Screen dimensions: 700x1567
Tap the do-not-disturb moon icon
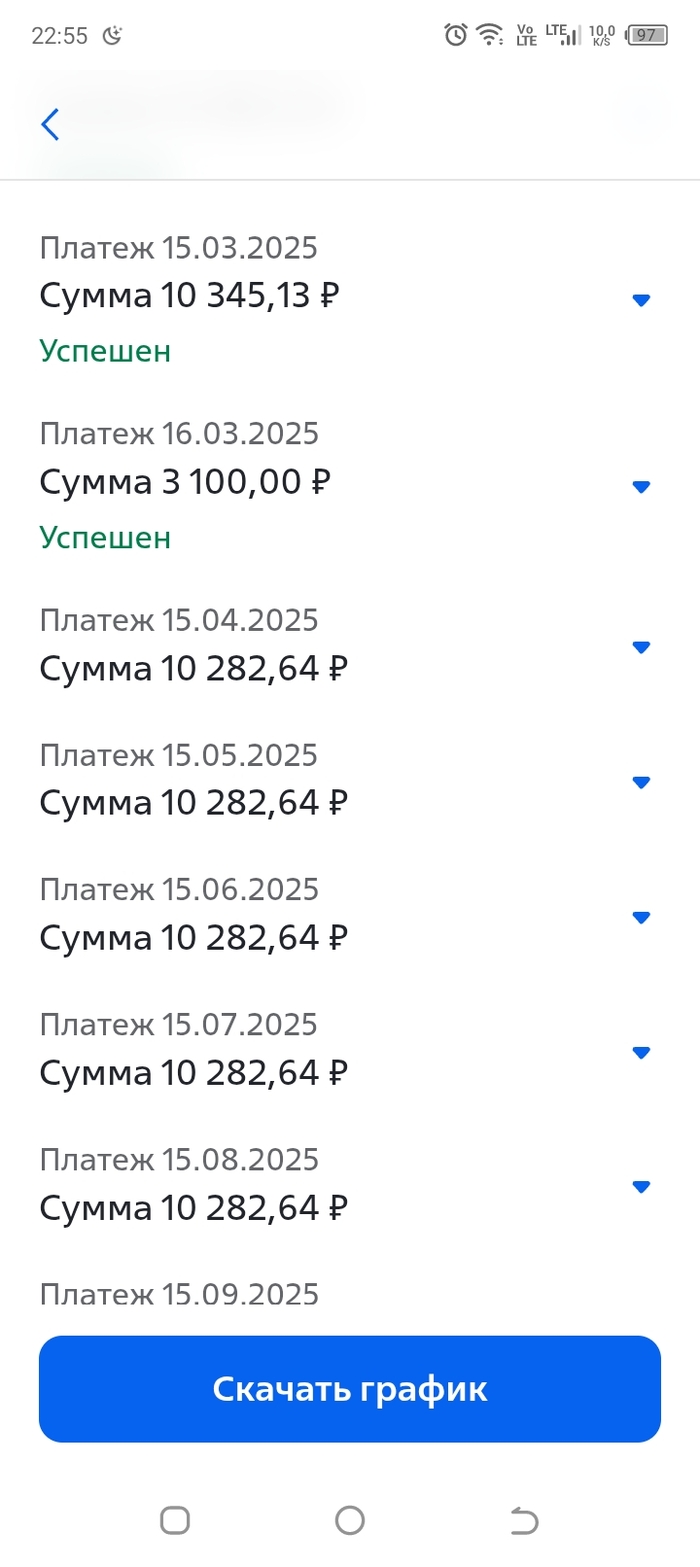point(114,36)
